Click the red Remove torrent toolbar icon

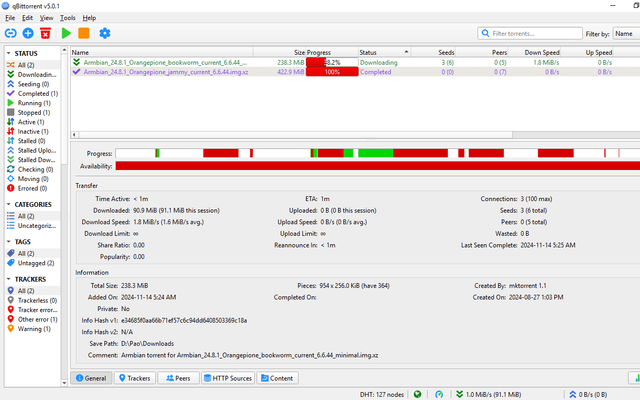pyautogui.click(x=45, y=33)
